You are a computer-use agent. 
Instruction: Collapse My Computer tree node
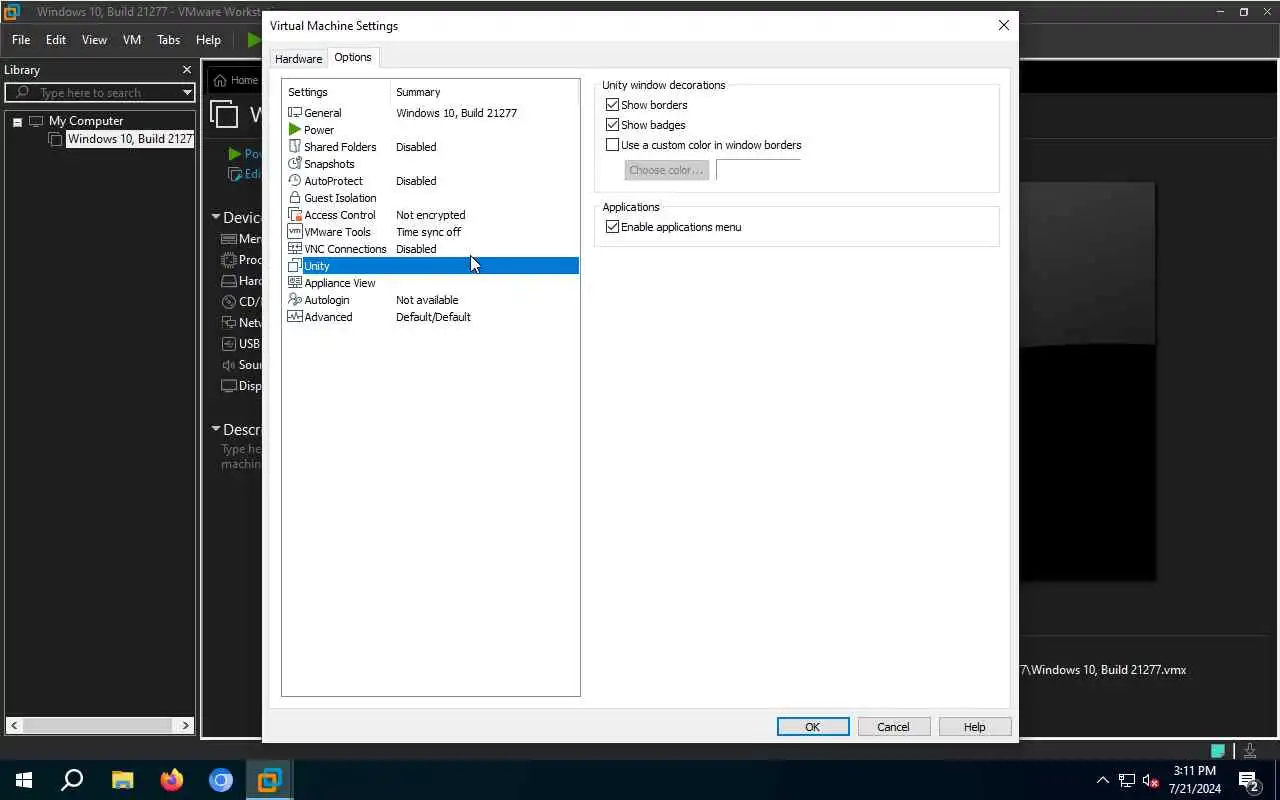tap(17, 122)
